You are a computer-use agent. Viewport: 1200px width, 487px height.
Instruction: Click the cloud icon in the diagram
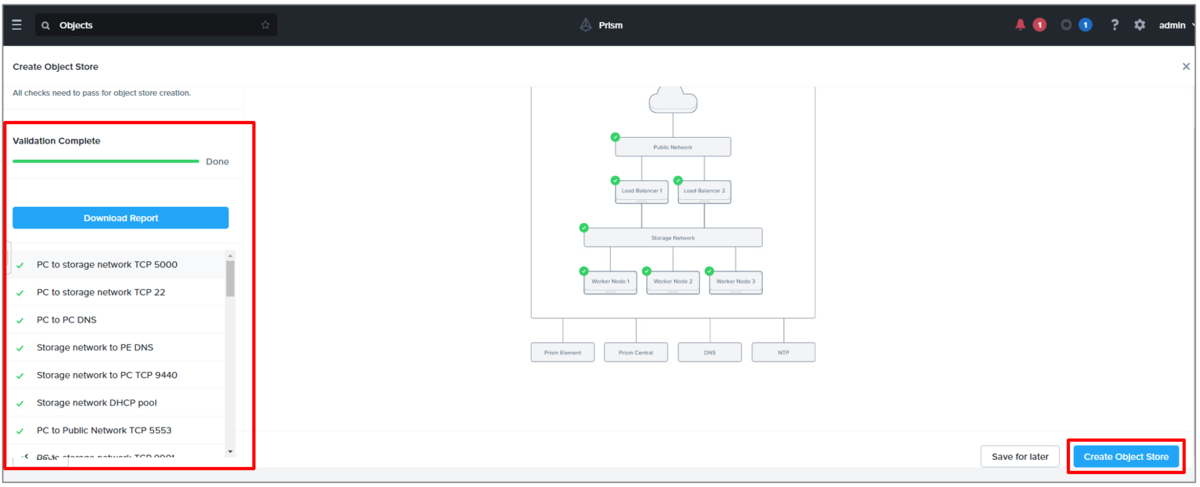[x=673, y=99]
